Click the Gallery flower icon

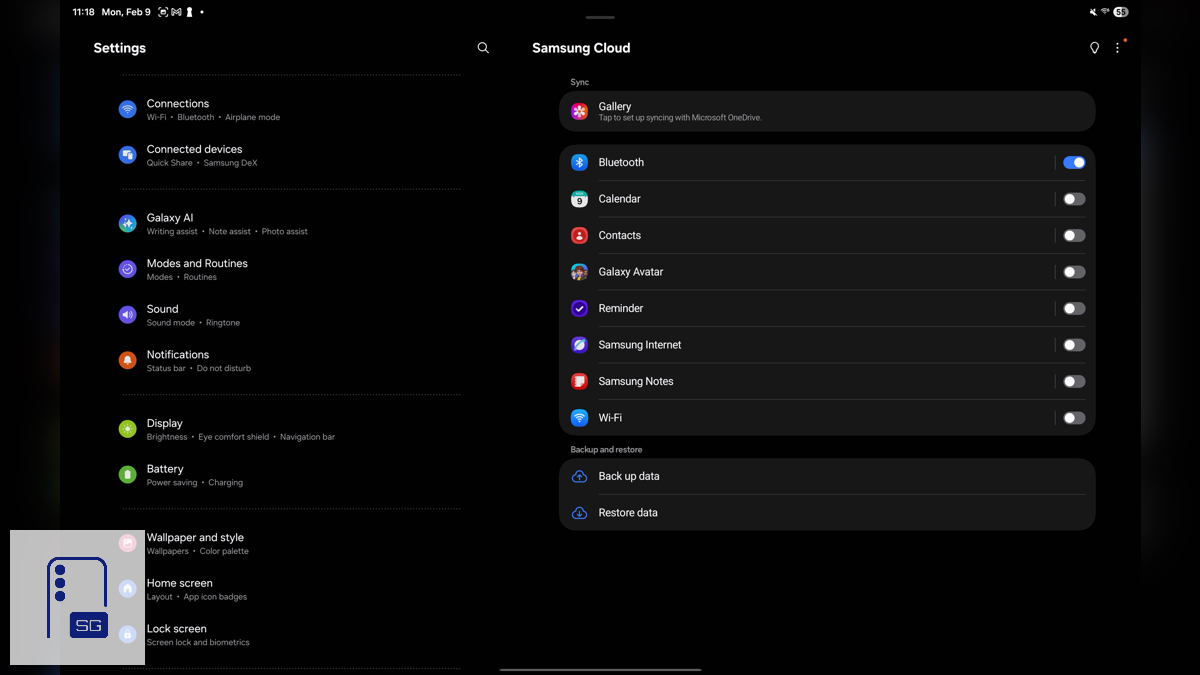pyautogui.click(x=579, y=111)
